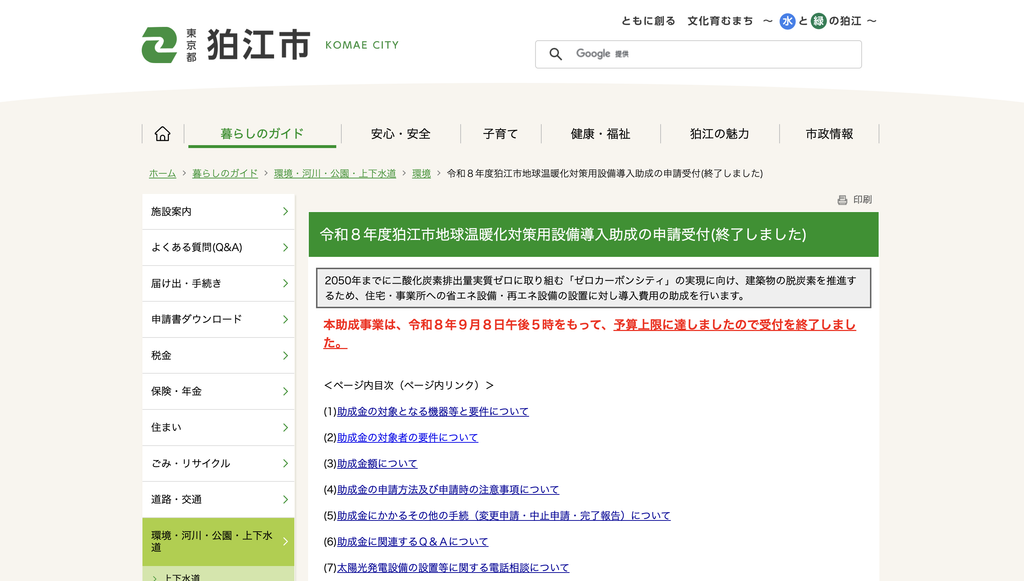Click the 印刷 print link
The width and height of the screenshot is (1024, 581).
(862, 200)
